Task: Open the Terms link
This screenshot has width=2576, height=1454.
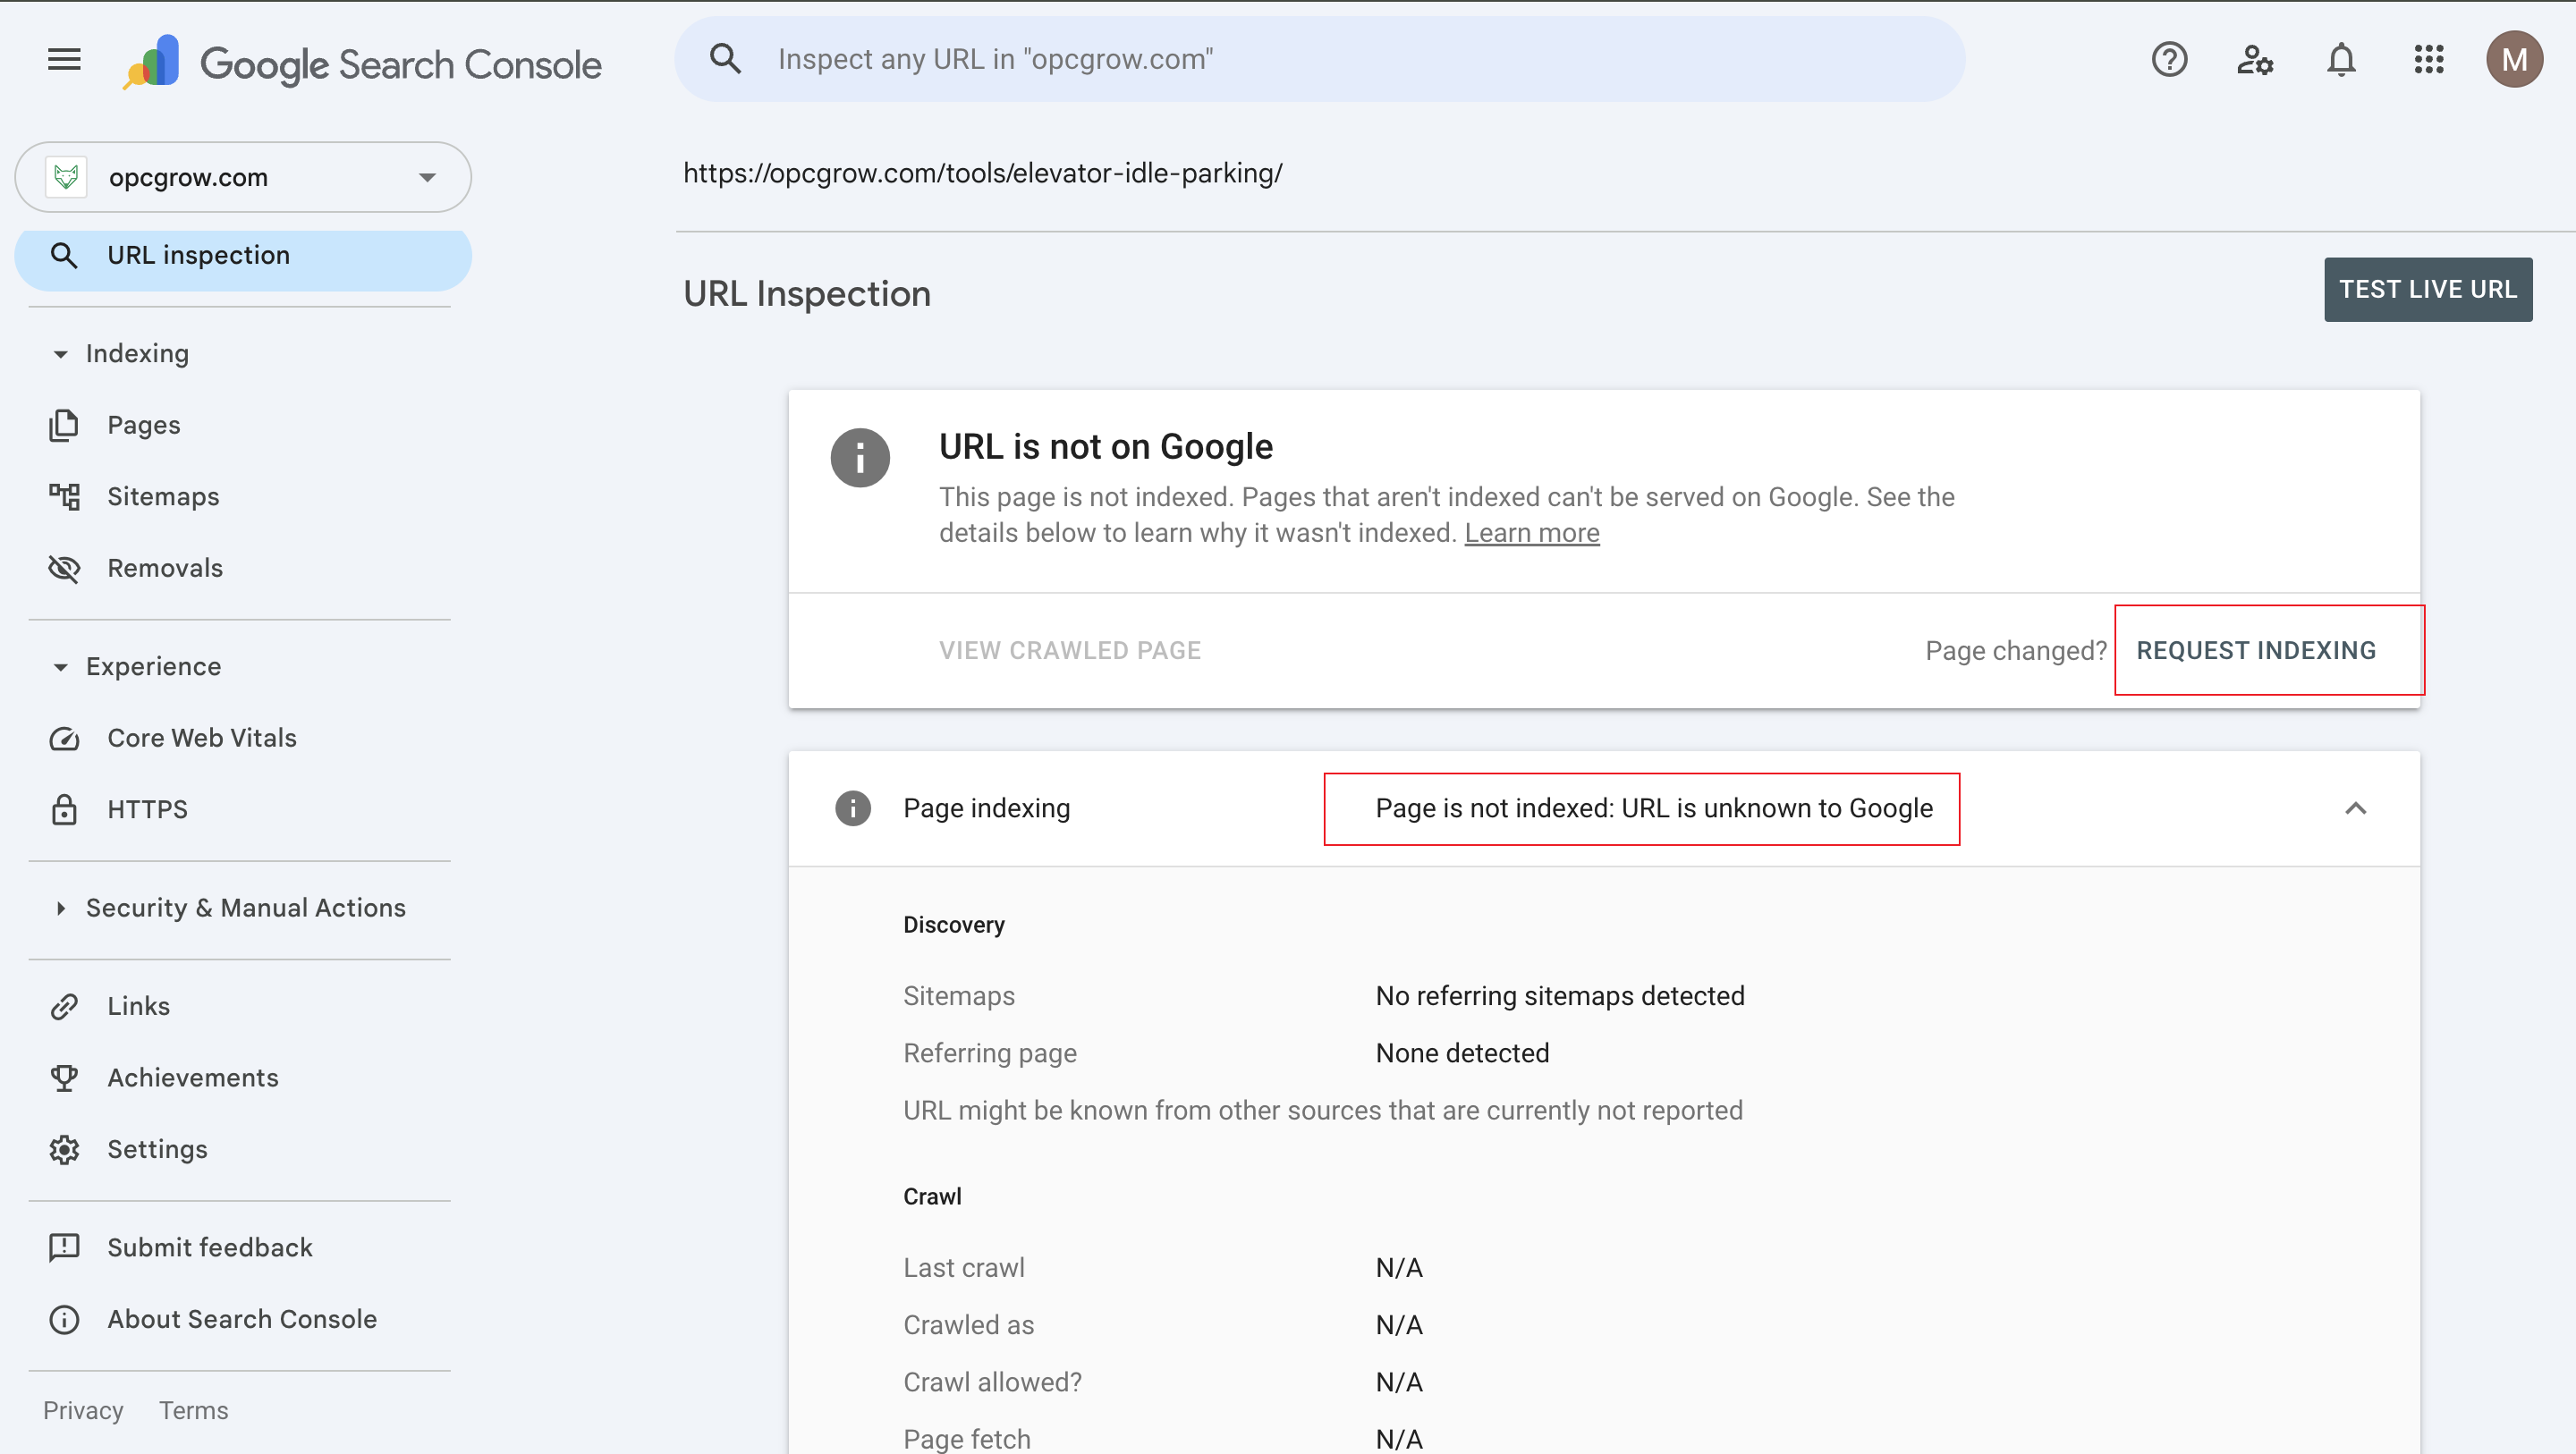Action: pyautogui.click(x=193, y=1410)
